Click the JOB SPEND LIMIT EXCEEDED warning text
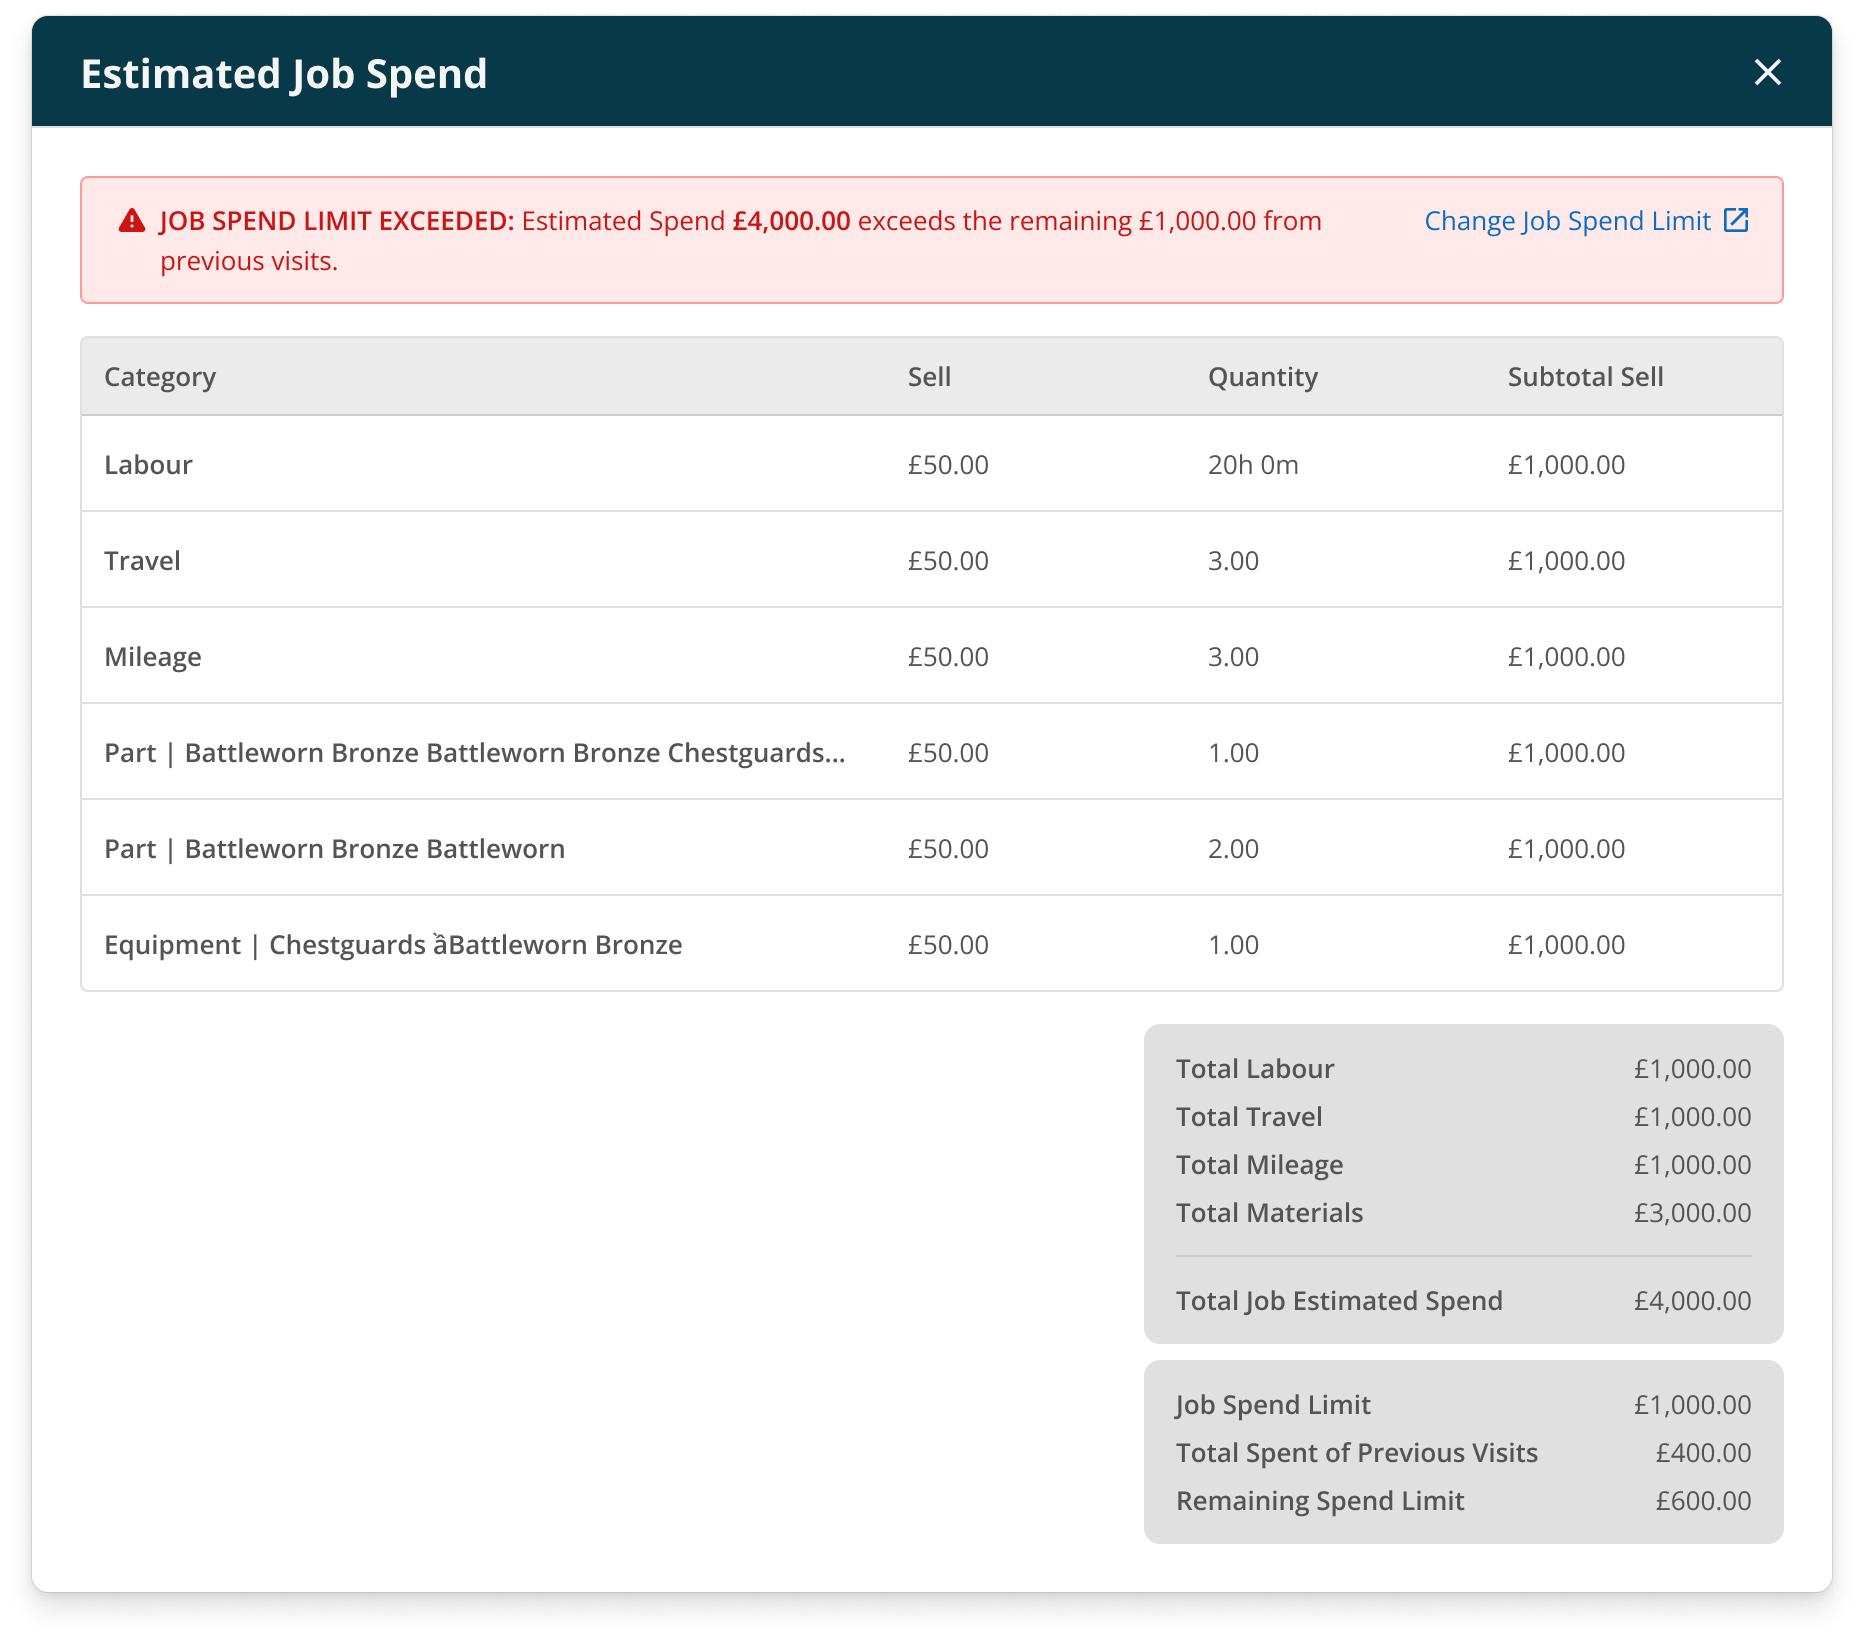The width and height of the screenshot is (1864, 1640). [337, 221]
